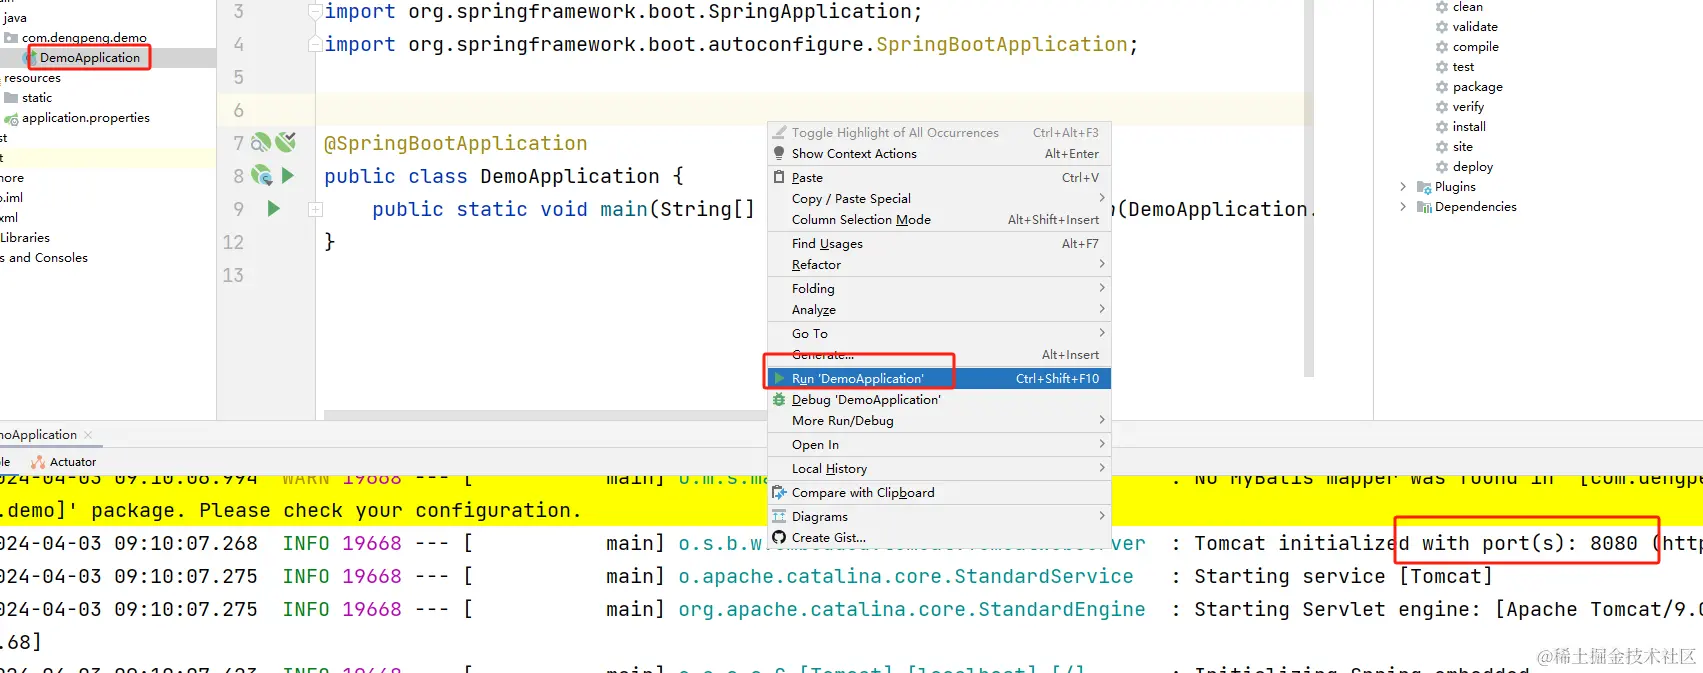Click the static folder icon
Screen dimensions: 1703x673
tap(11, 98)
